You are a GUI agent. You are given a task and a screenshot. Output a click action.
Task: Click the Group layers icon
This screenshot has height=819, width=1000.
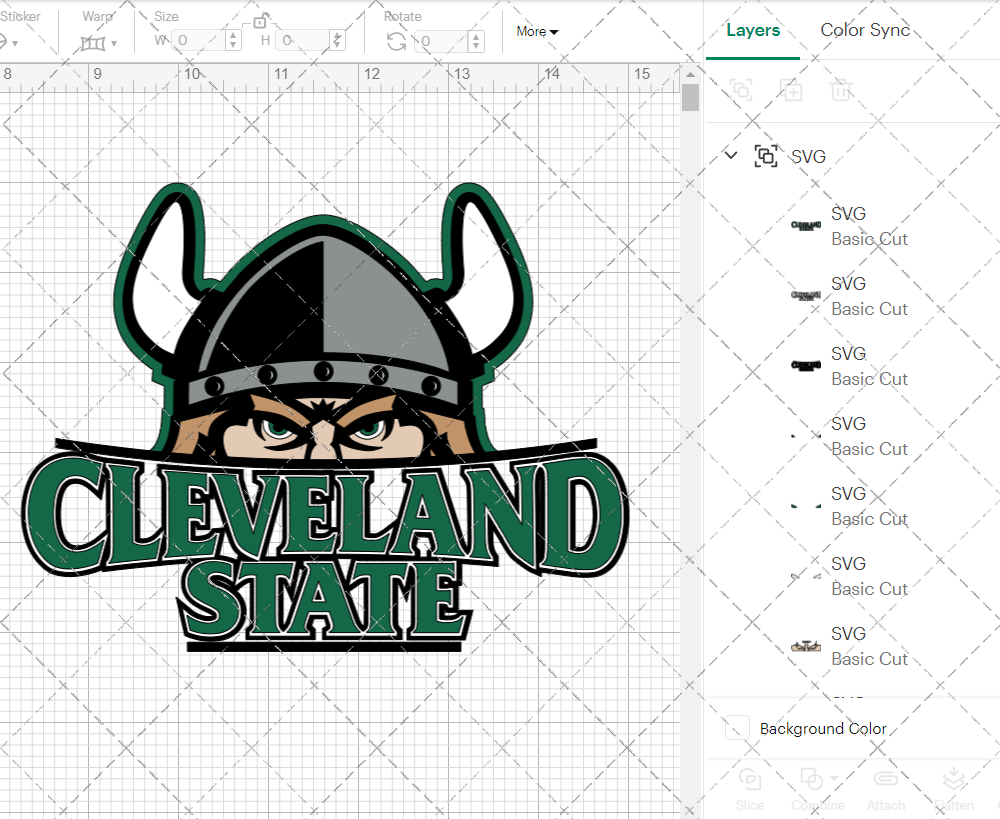click(742, 90)
